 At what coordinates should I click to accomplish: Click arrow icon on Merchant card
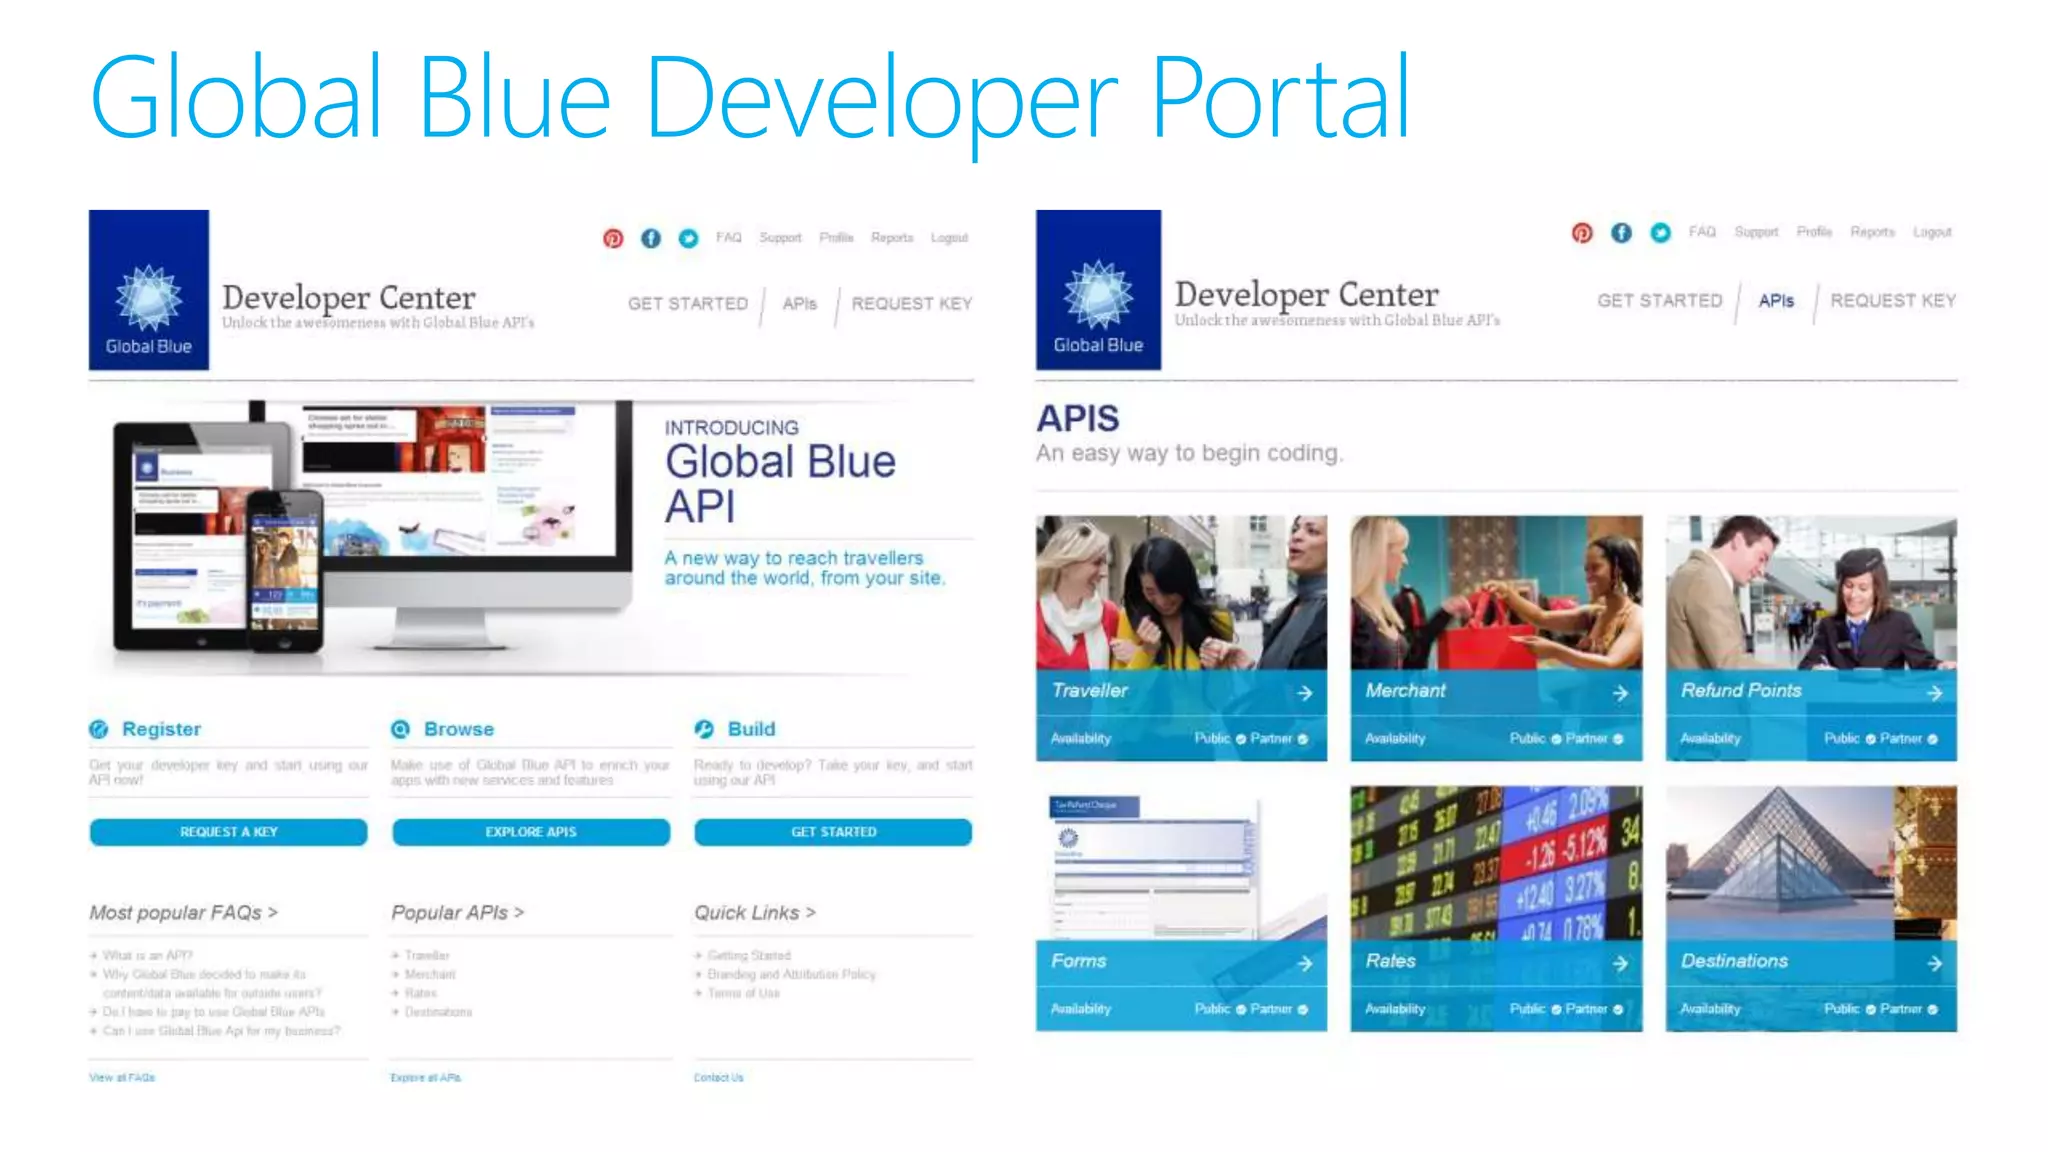[x=1620, y=692]
